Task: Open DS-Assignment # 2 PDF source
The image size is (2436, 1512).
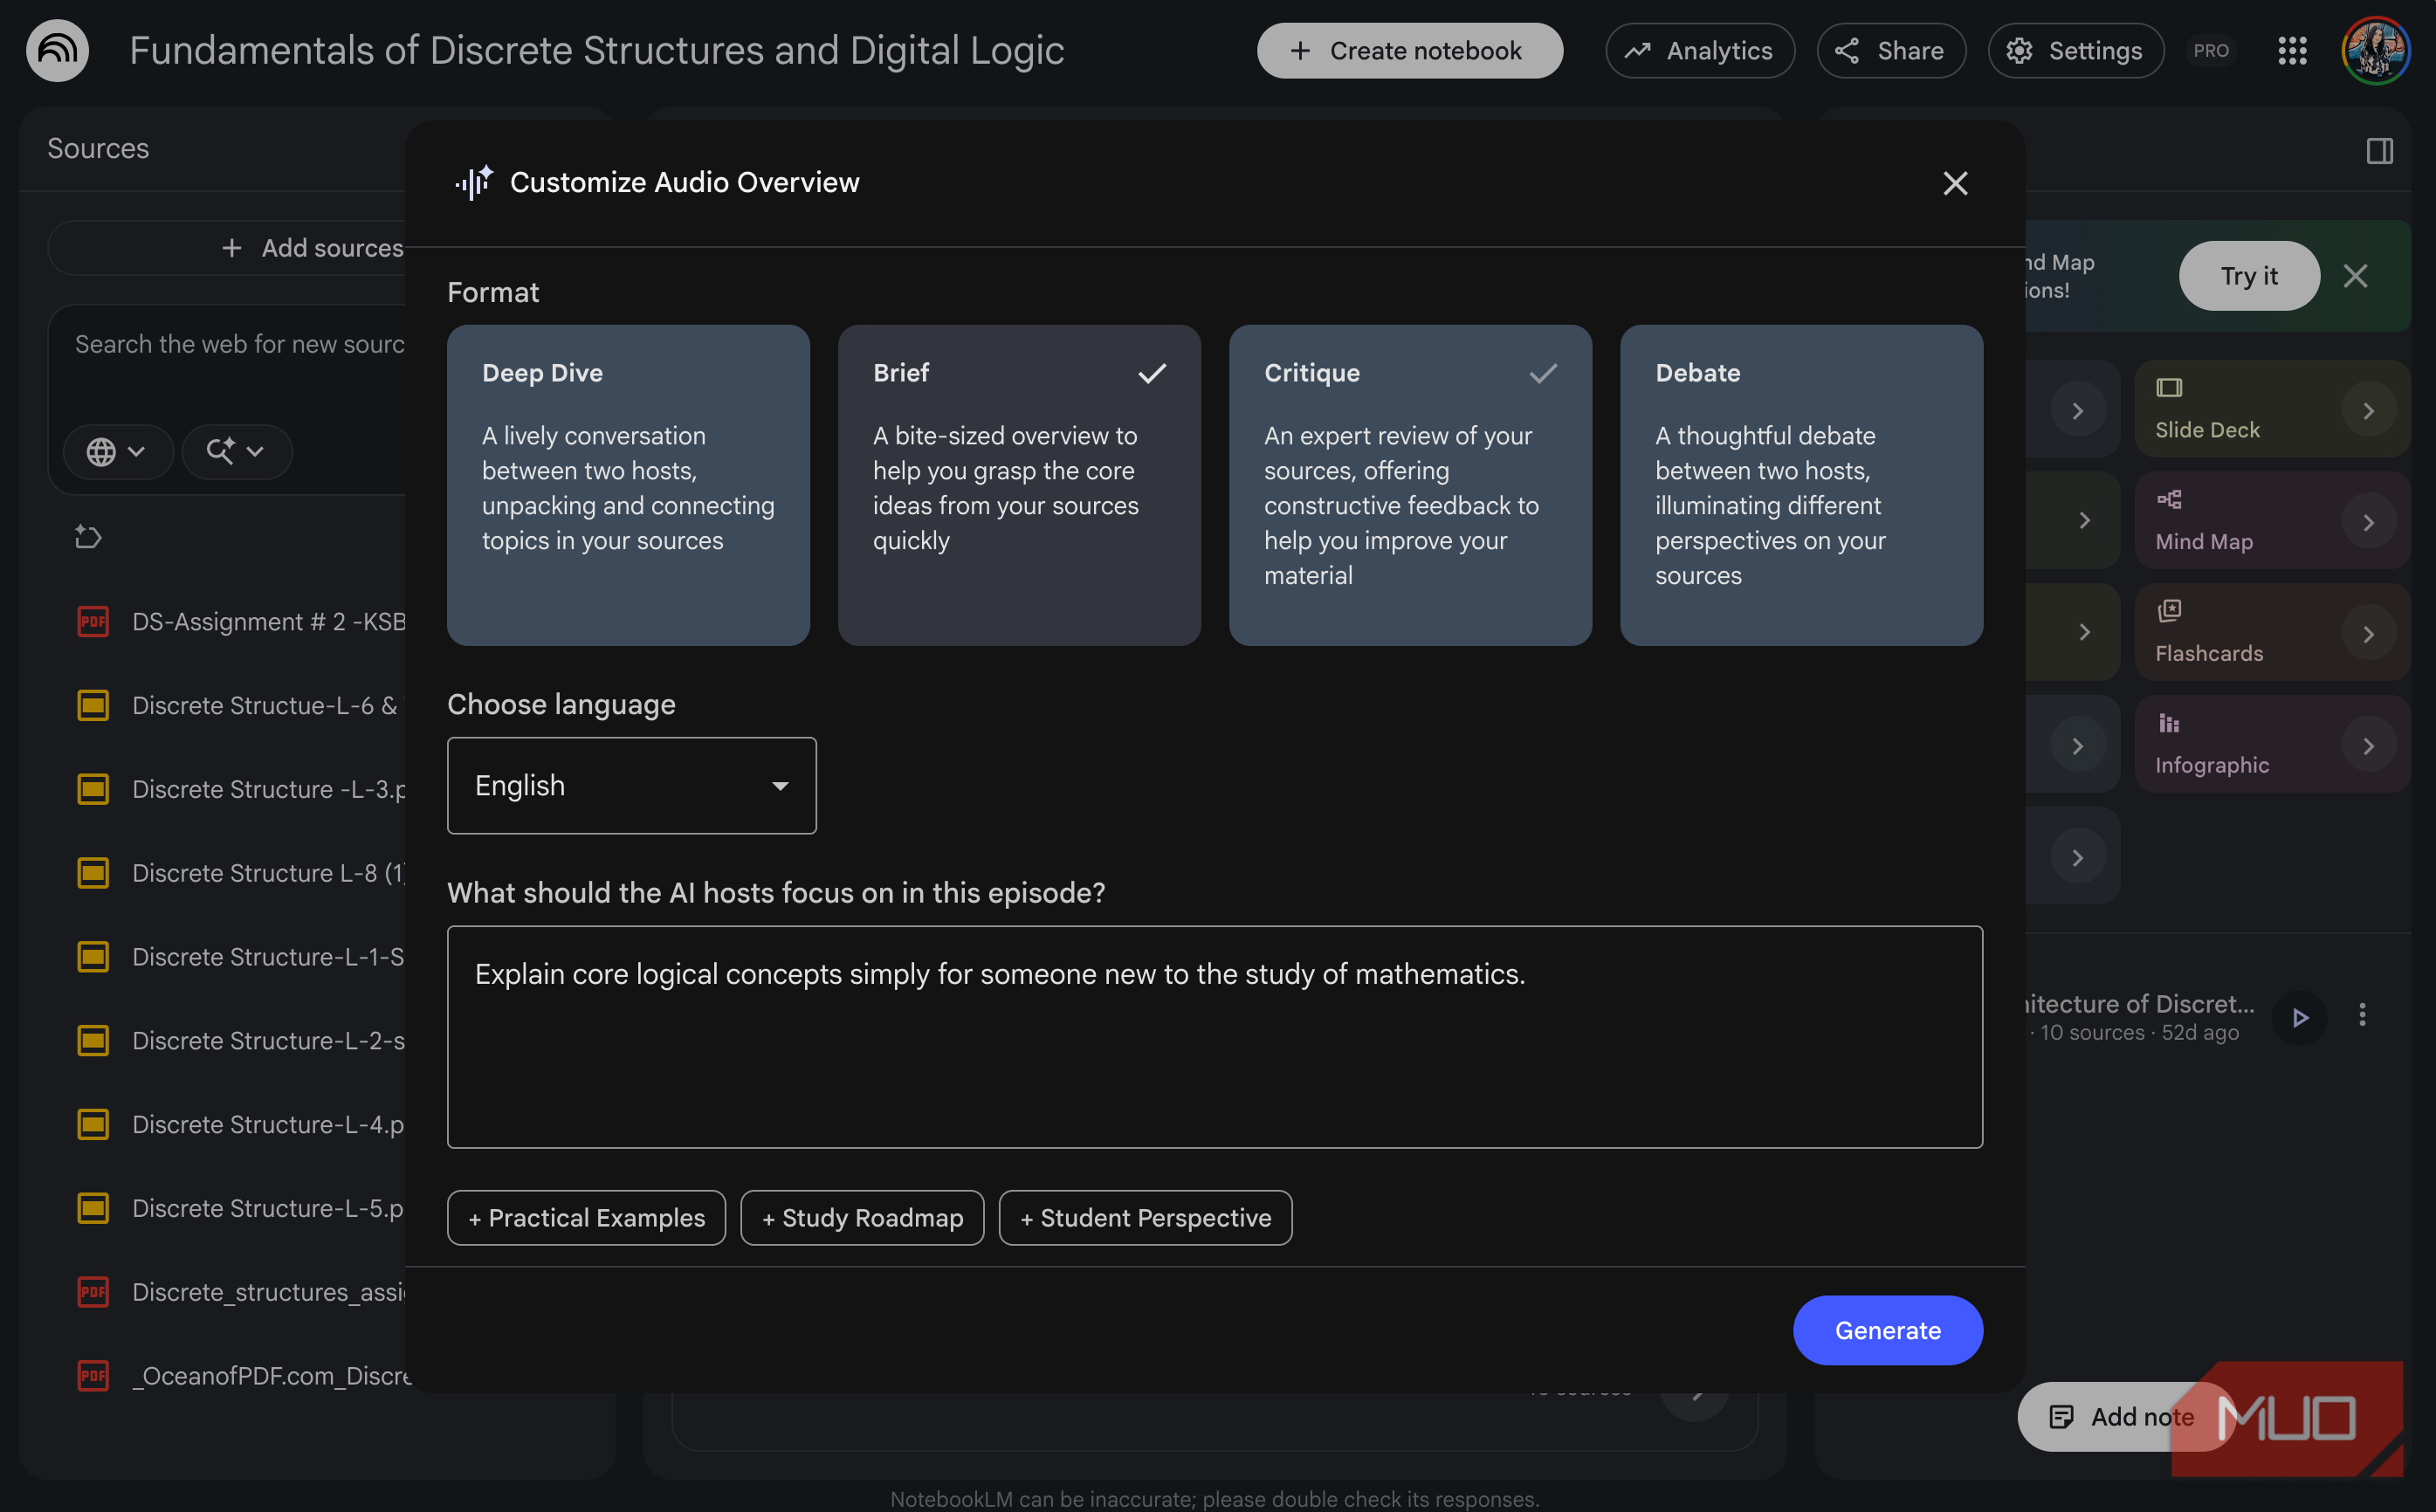Action: (x=241, y=622)
